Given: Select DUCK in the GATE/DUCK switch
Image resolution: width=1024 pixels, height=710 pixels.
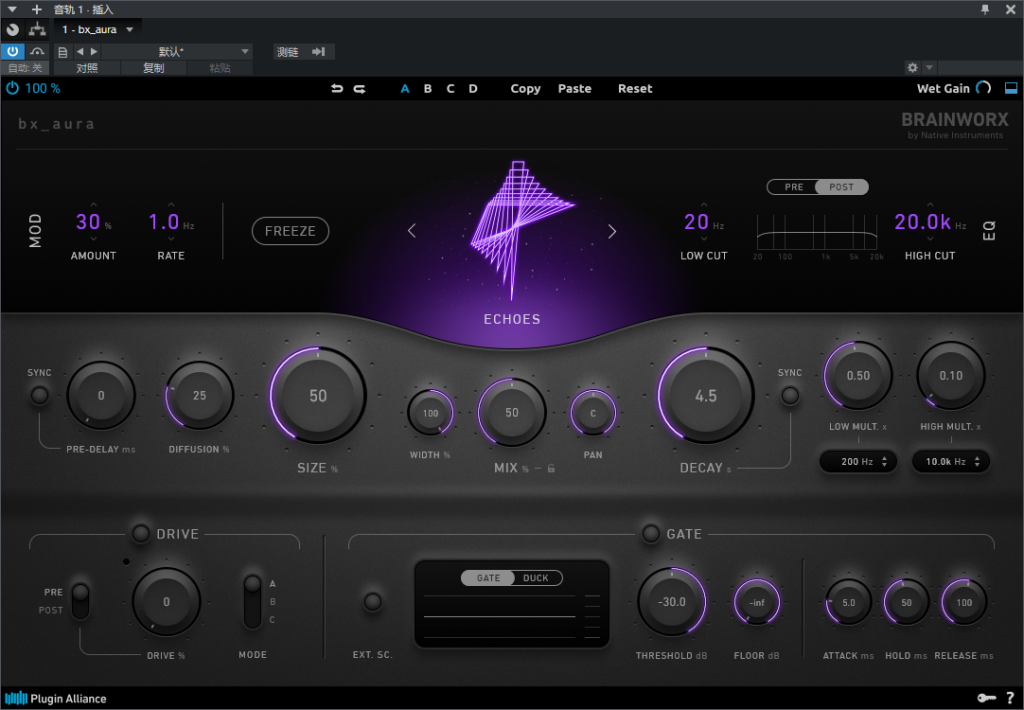Looking at the screenshot, I should pos(536,578).
